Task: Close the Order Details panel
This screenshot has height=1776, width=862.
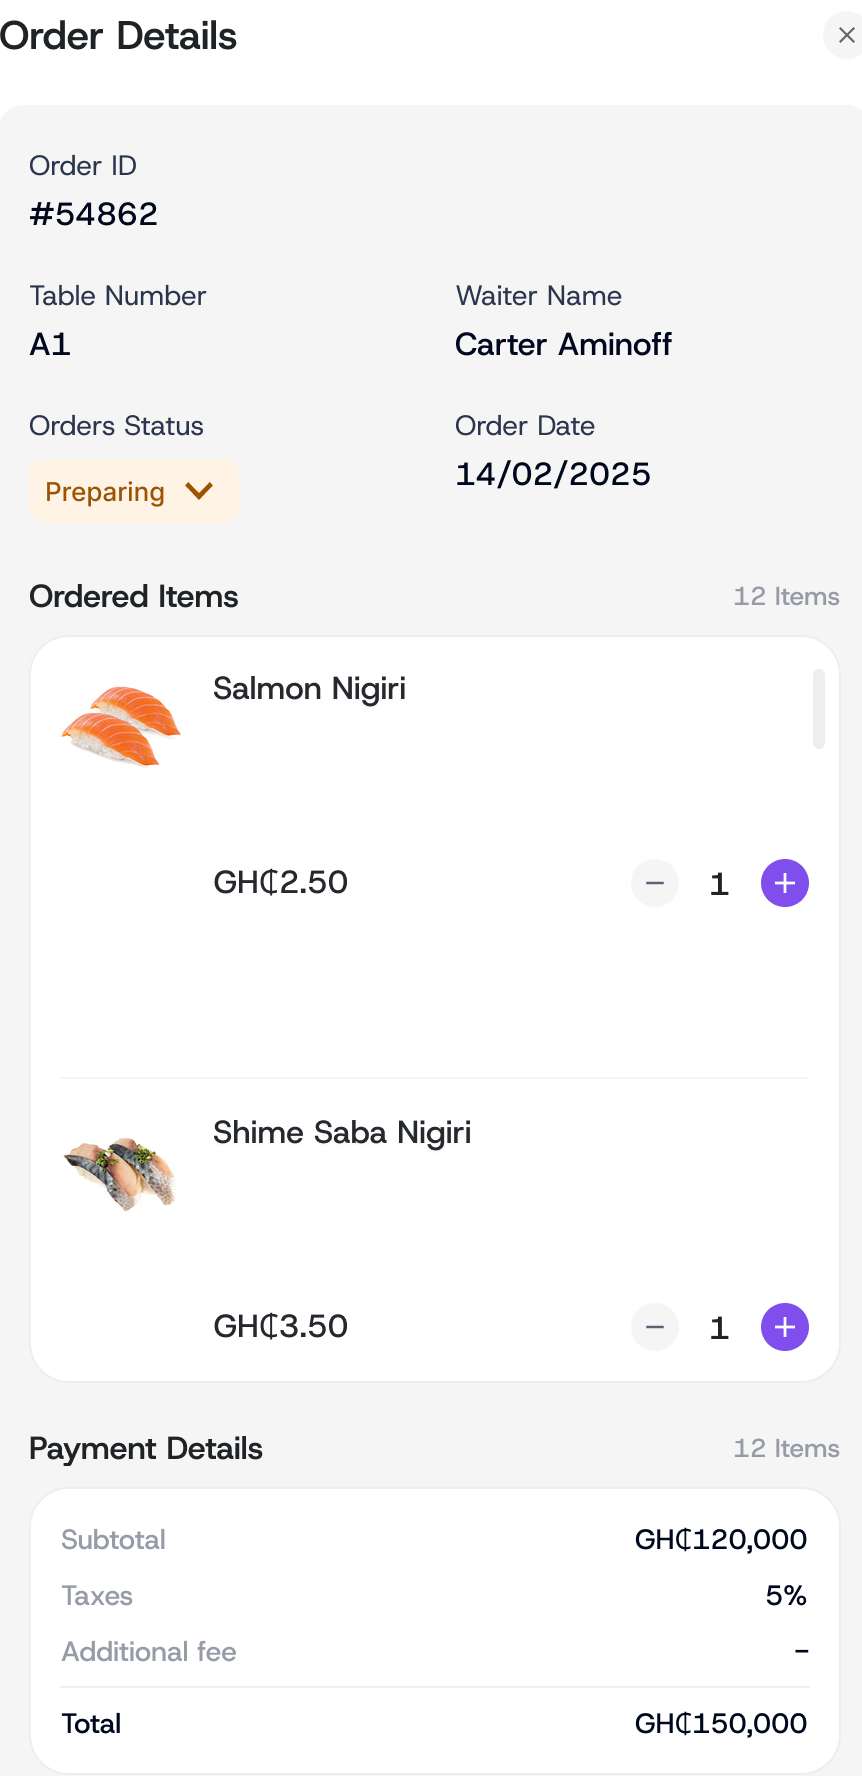Action: point(845,36)
